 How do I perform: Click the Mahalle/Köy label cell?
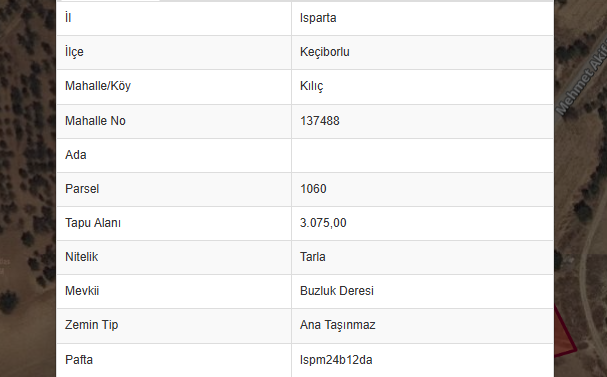tap(174, 87)
